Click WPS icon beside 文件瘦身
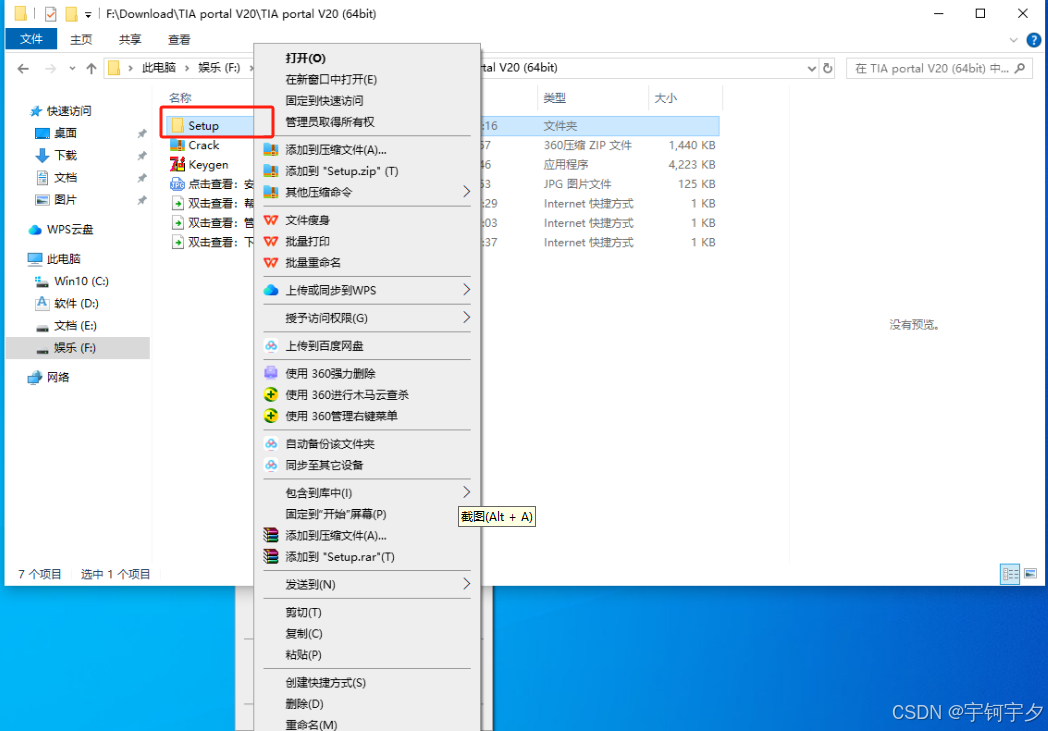Viewport: 1048px width, 731px height. click(271, 220)
